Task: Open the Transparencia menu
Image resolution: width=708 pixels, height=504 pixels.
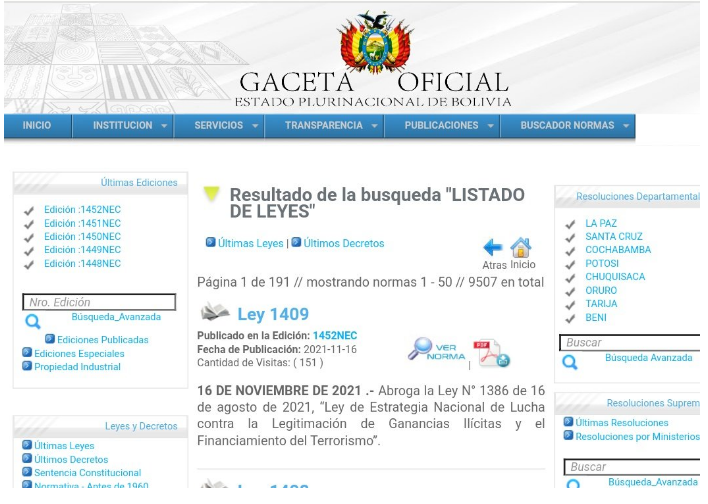Action: [324, 126]
